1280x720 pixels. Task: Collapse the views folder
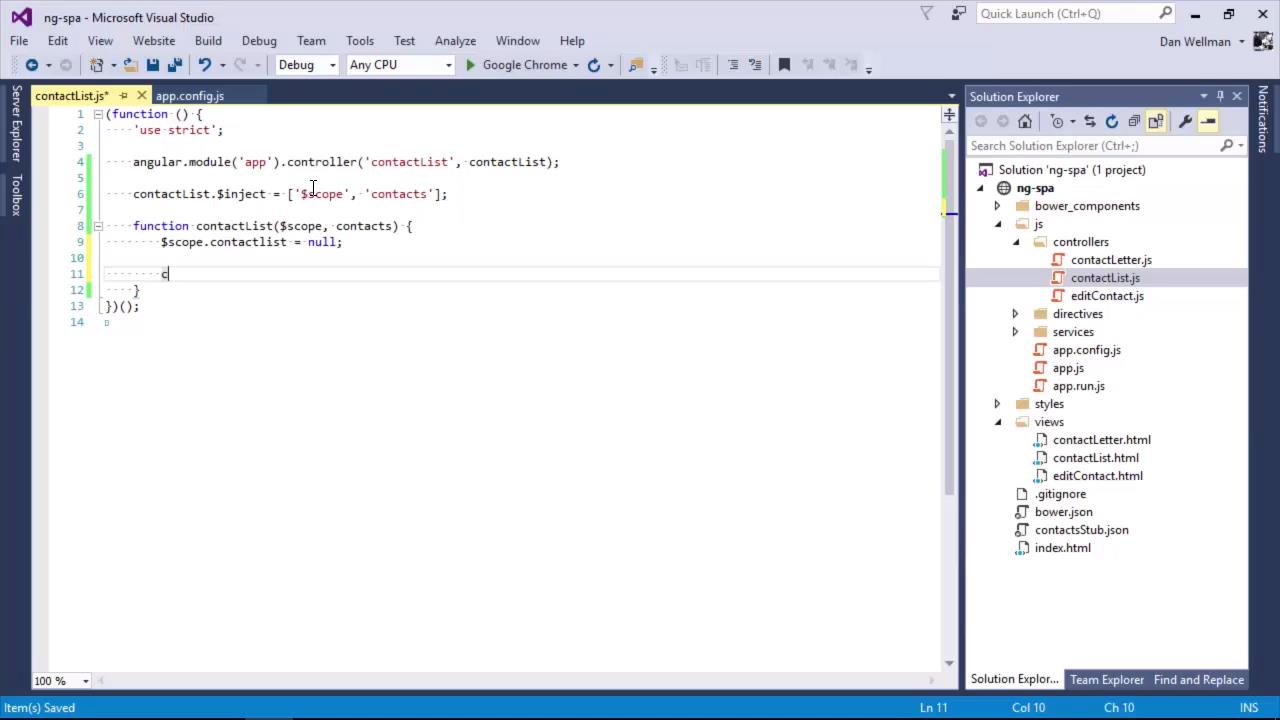coord(997,422)
